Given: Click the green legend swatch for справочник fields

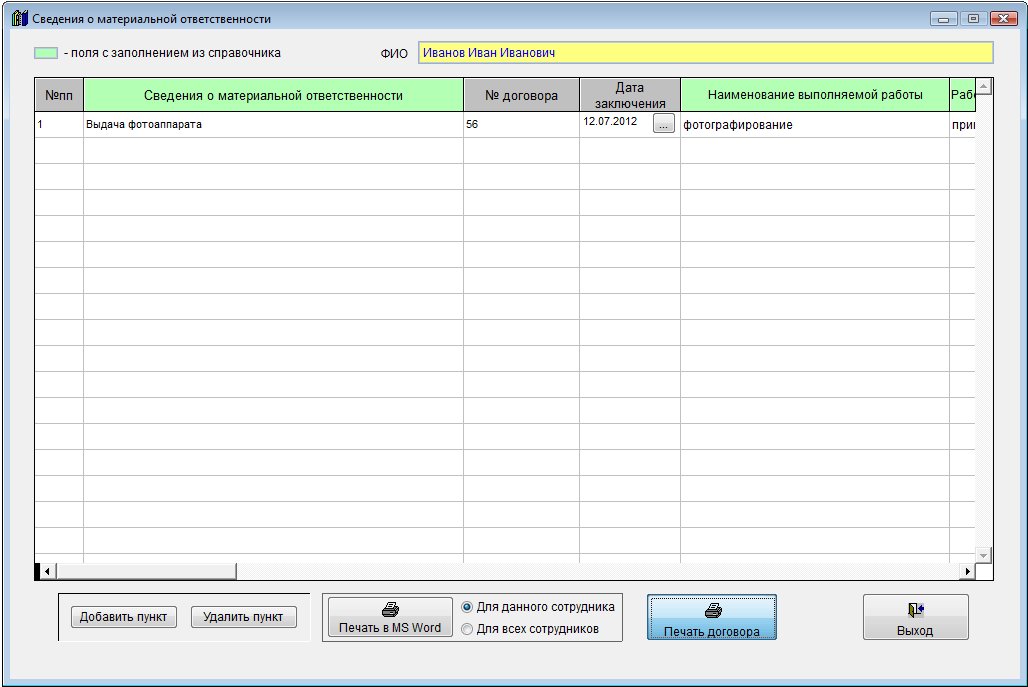Looking at the screenshot, I should coord(46,53).
